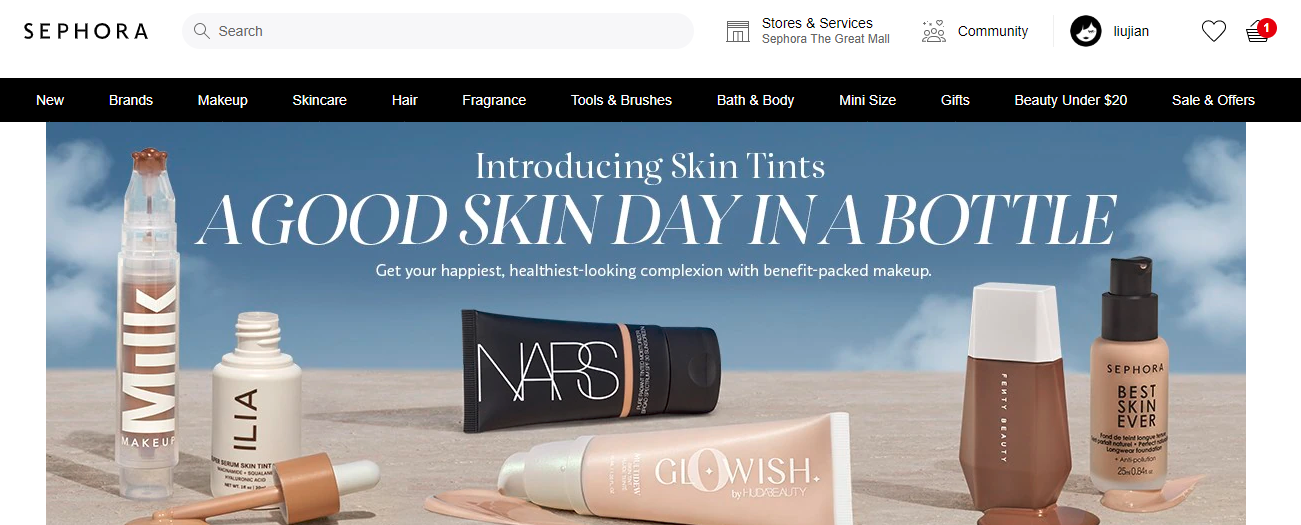Open the Skin Tints promo banner
This screenshot has height=525, width=1301.
coord(646,324)
